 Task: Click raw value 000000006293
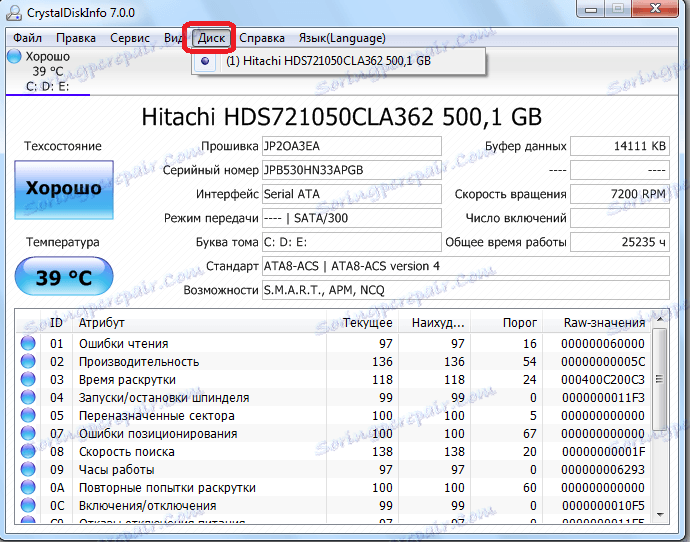(603, 469)
